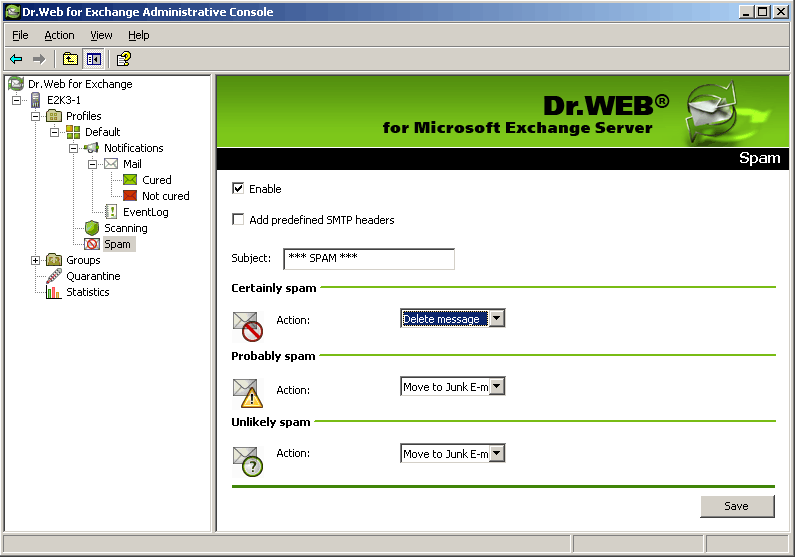795x557 pixels.
Task: Open the Help toolbar icon
Action: pyautogui.click(x=124, y=59)
